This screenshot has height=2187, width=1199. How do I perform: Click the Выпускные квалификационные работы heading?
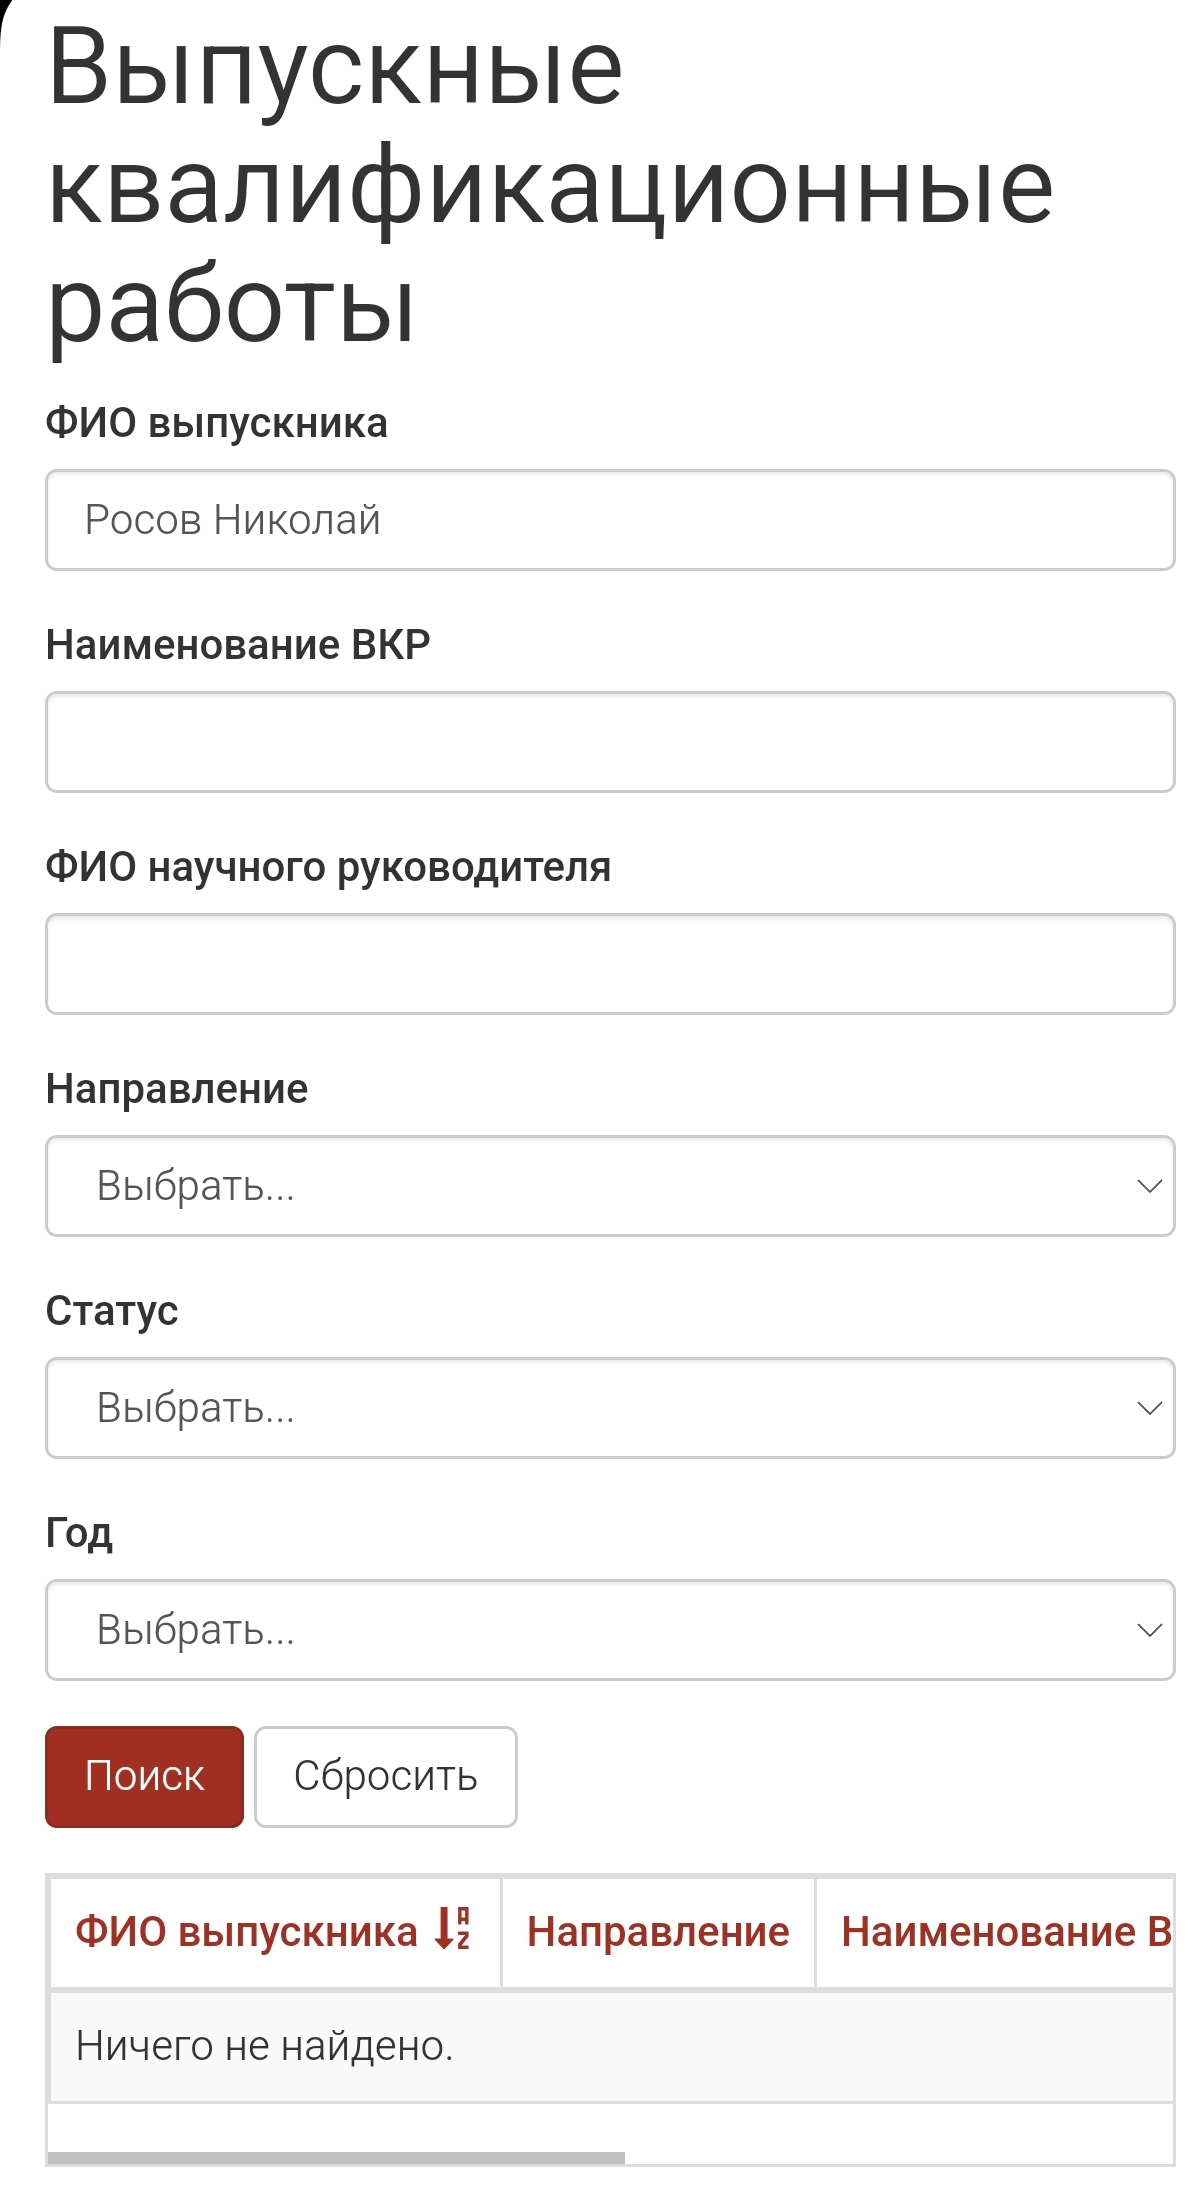[x=550, y=185]
